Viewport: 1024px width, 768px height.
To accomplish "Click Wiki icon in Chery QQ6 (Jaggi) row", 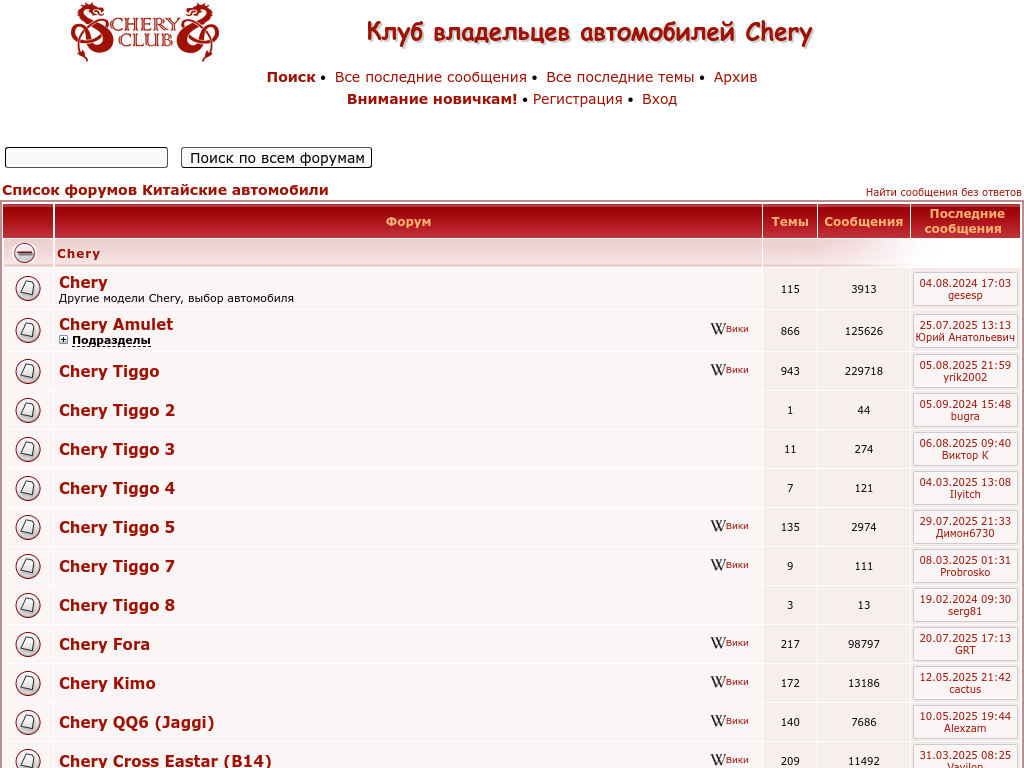I will click(x=729, y=721).
